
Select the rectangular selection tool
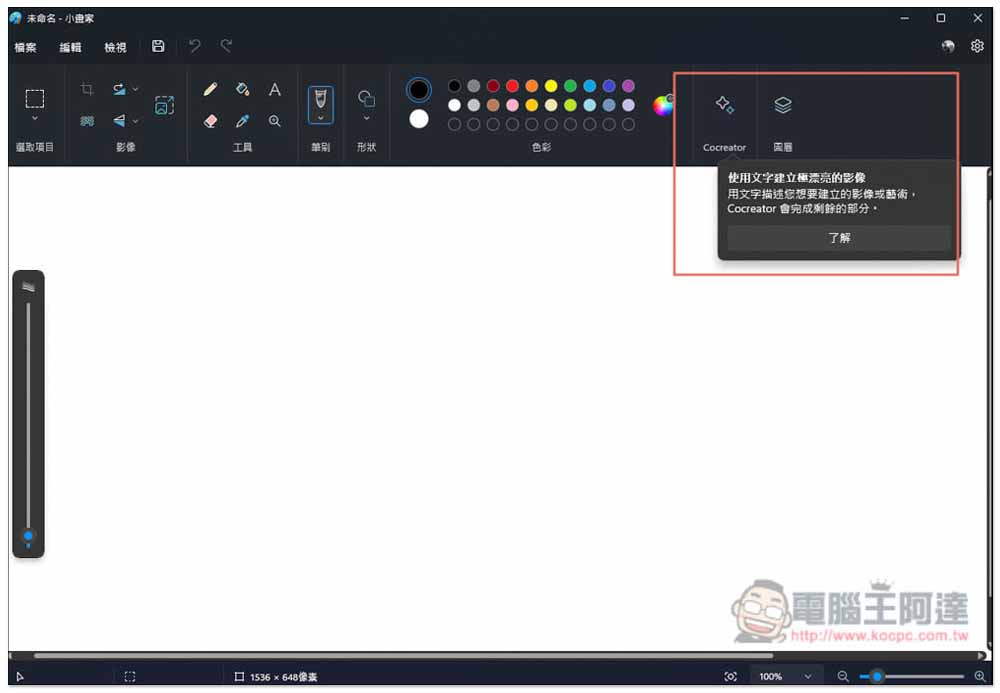point(34,99)
